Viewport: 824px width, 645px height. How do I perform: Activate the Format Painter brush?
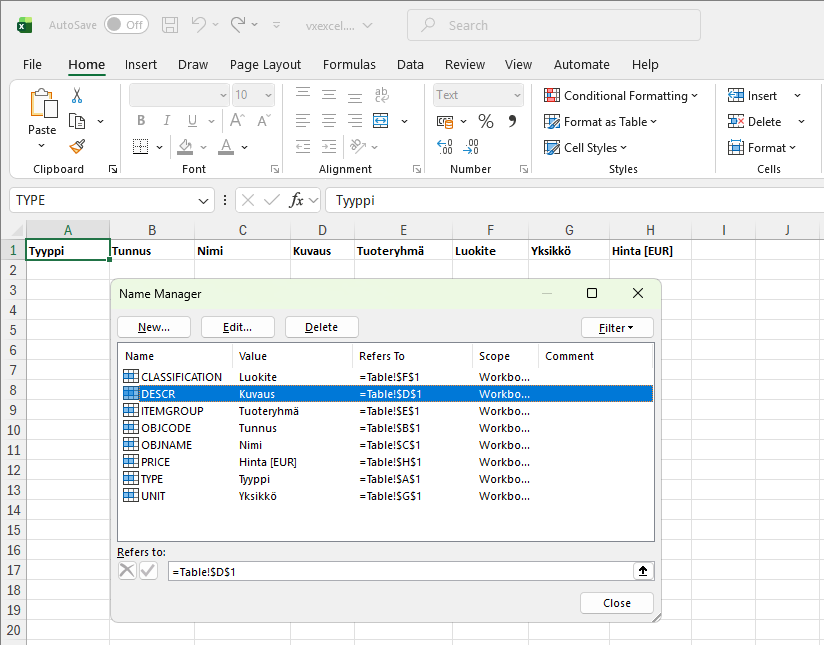[x=77, y=147]
